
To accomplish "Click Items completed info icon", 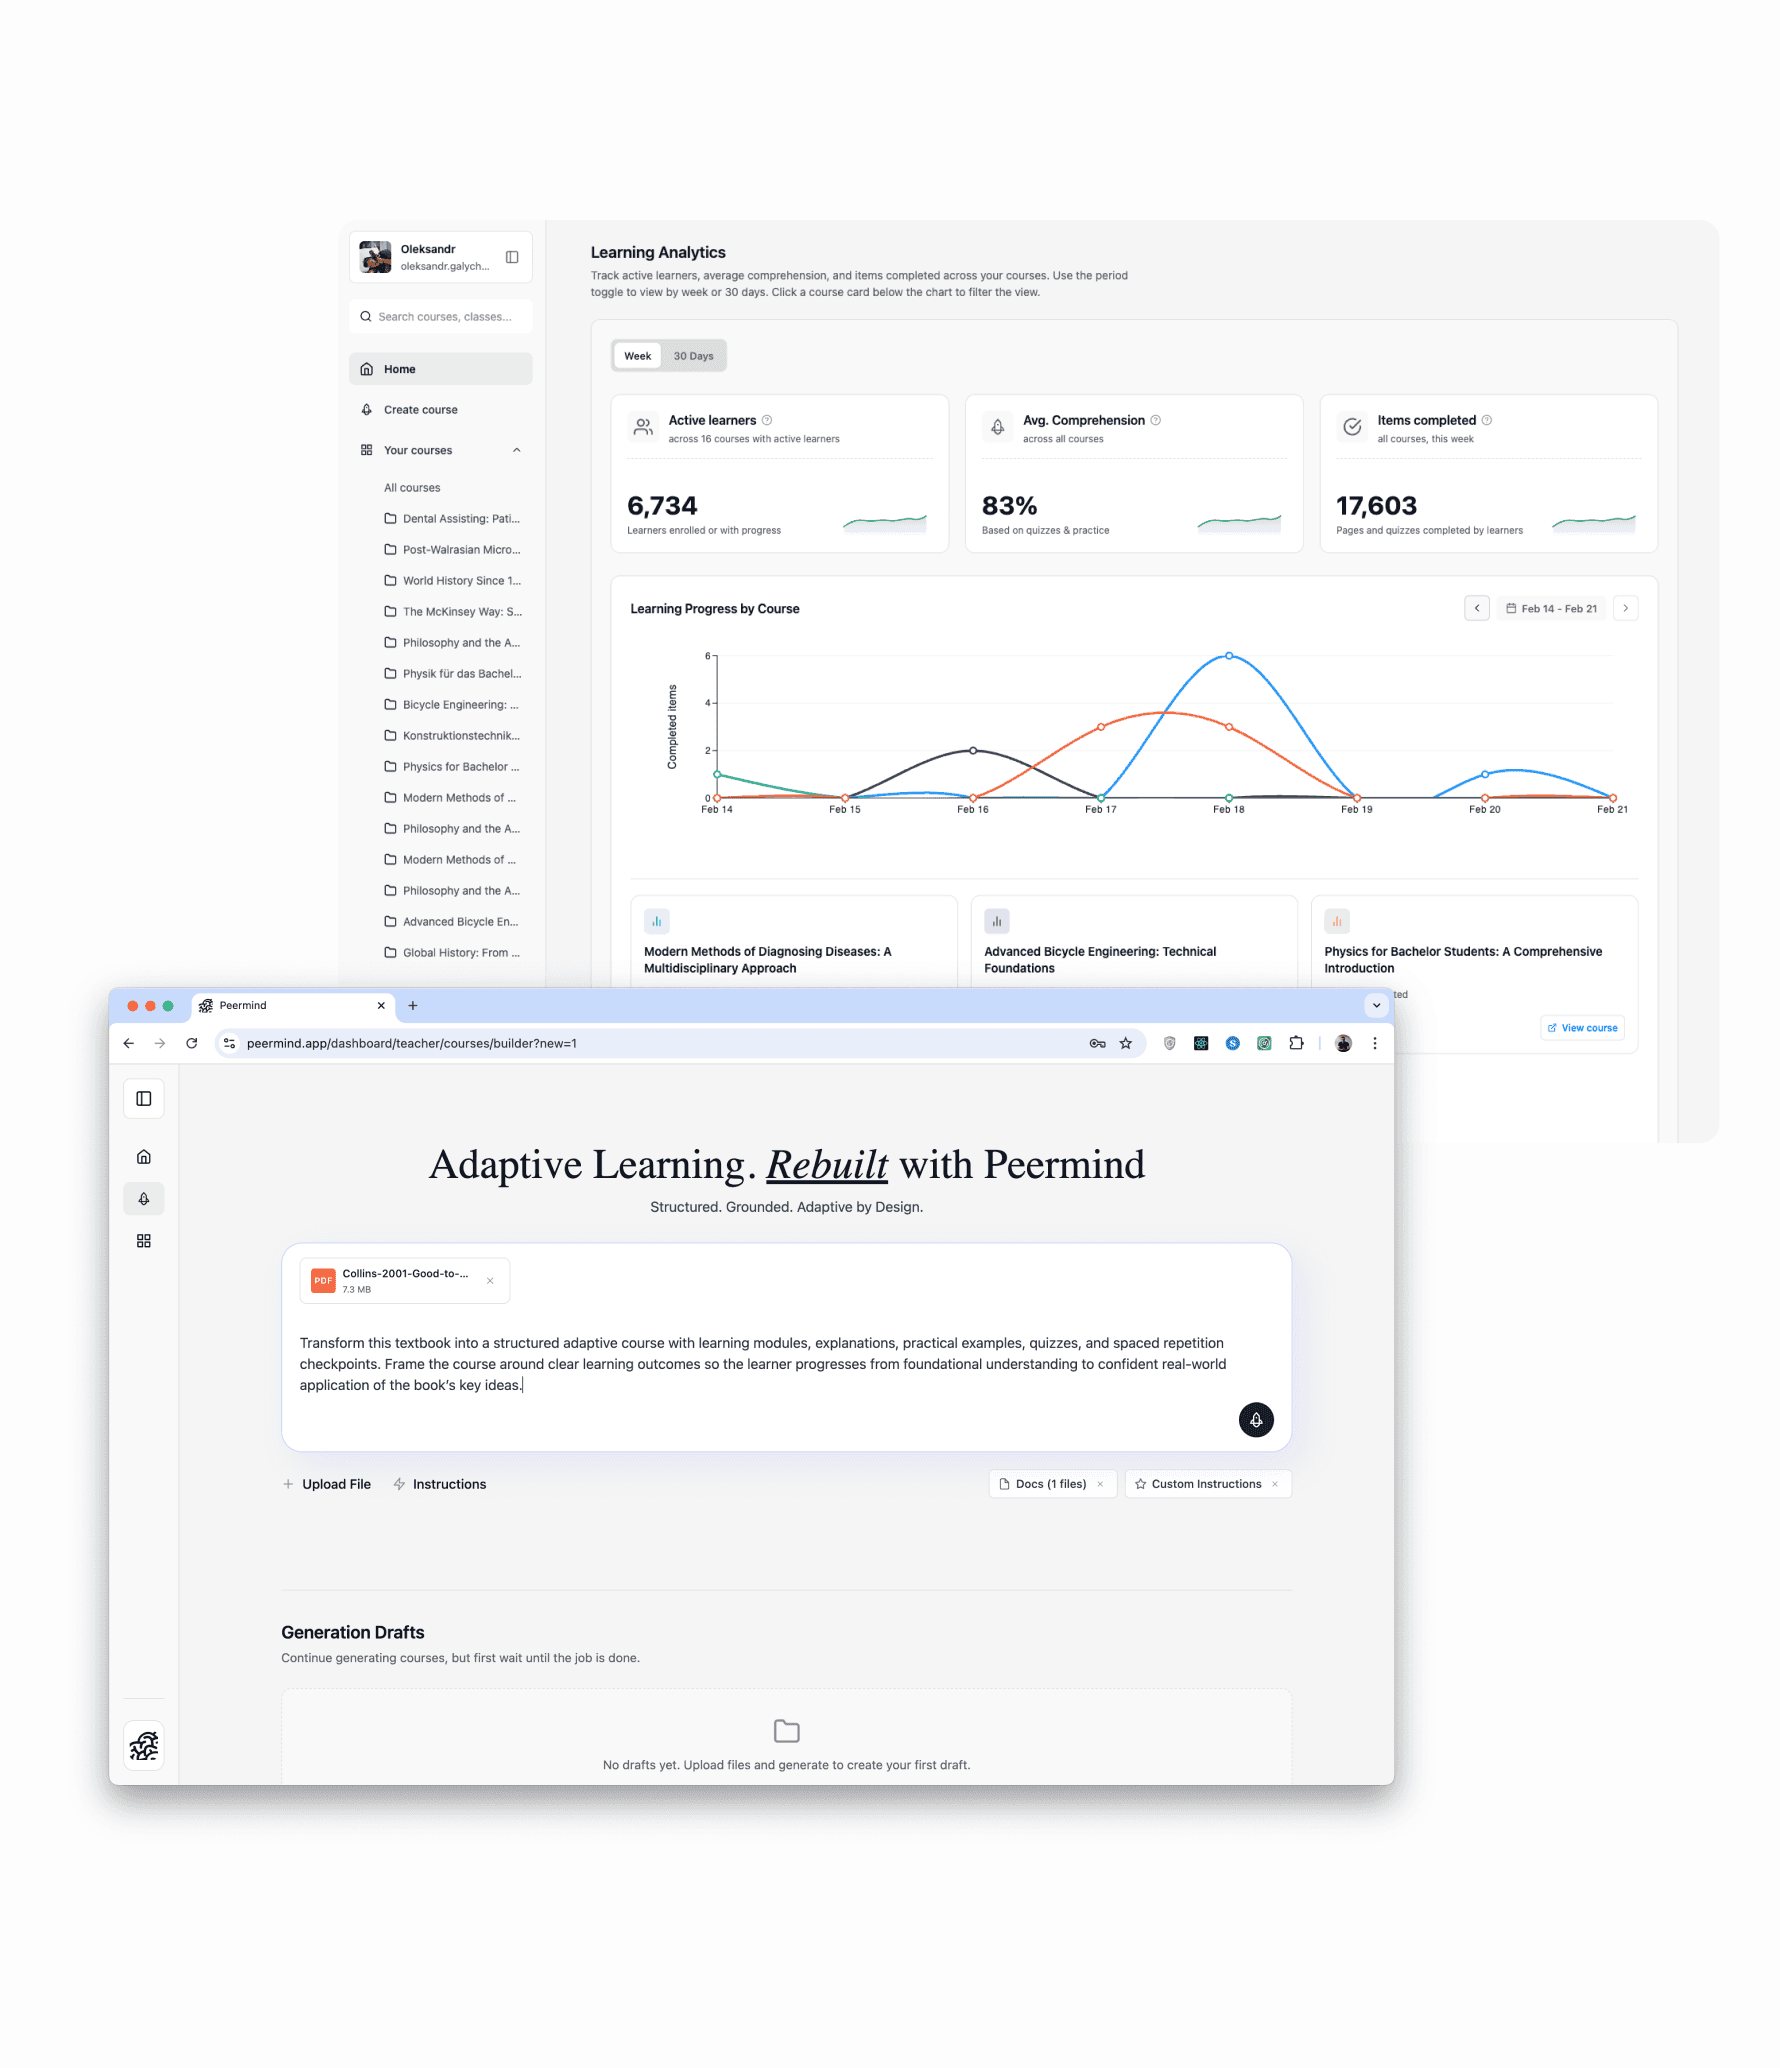I will click(1487, 420).
